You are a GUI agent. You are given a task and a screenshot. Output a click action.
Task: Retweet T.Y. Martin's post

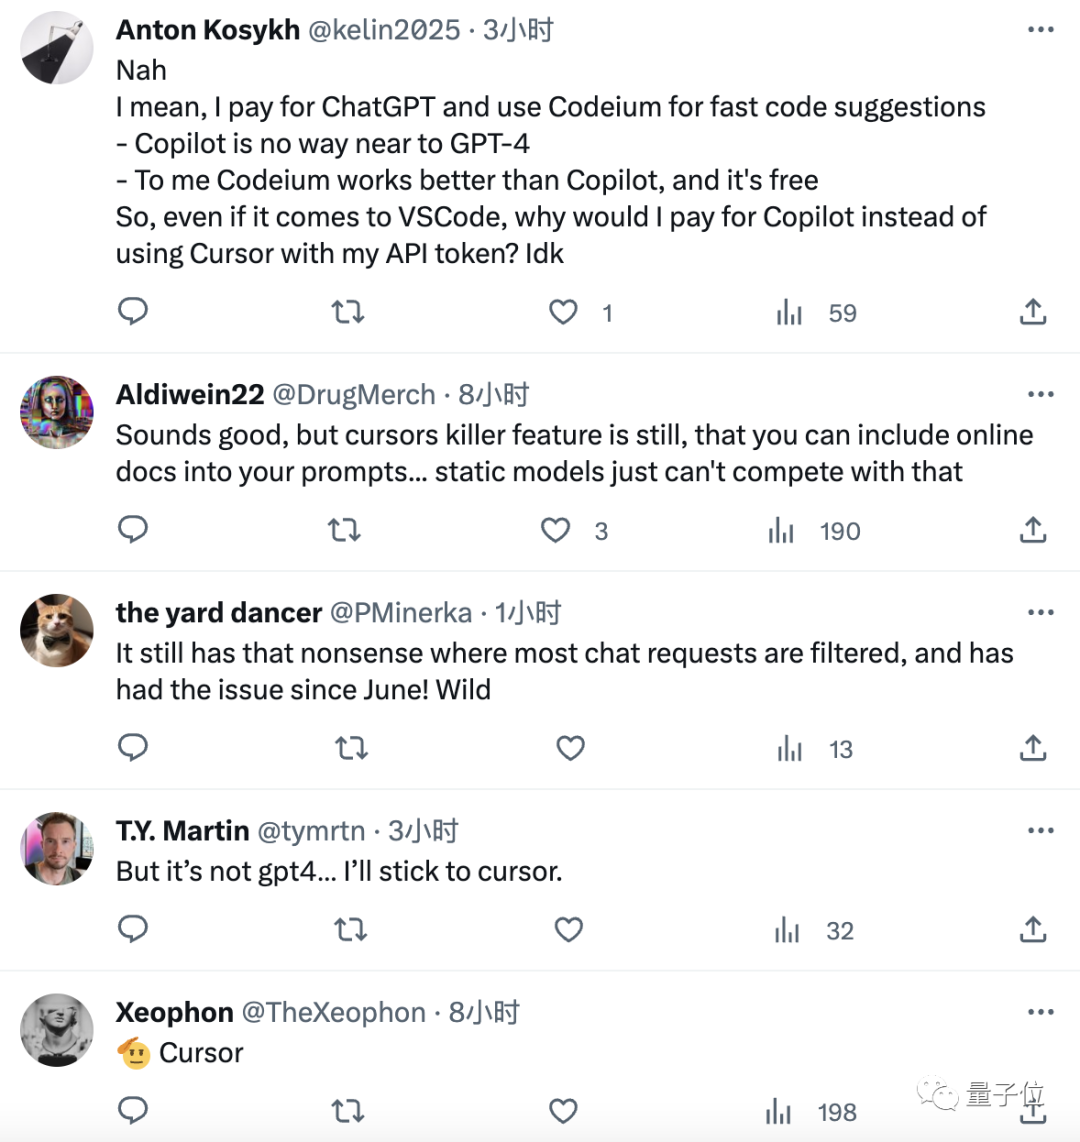pos(350,930)
